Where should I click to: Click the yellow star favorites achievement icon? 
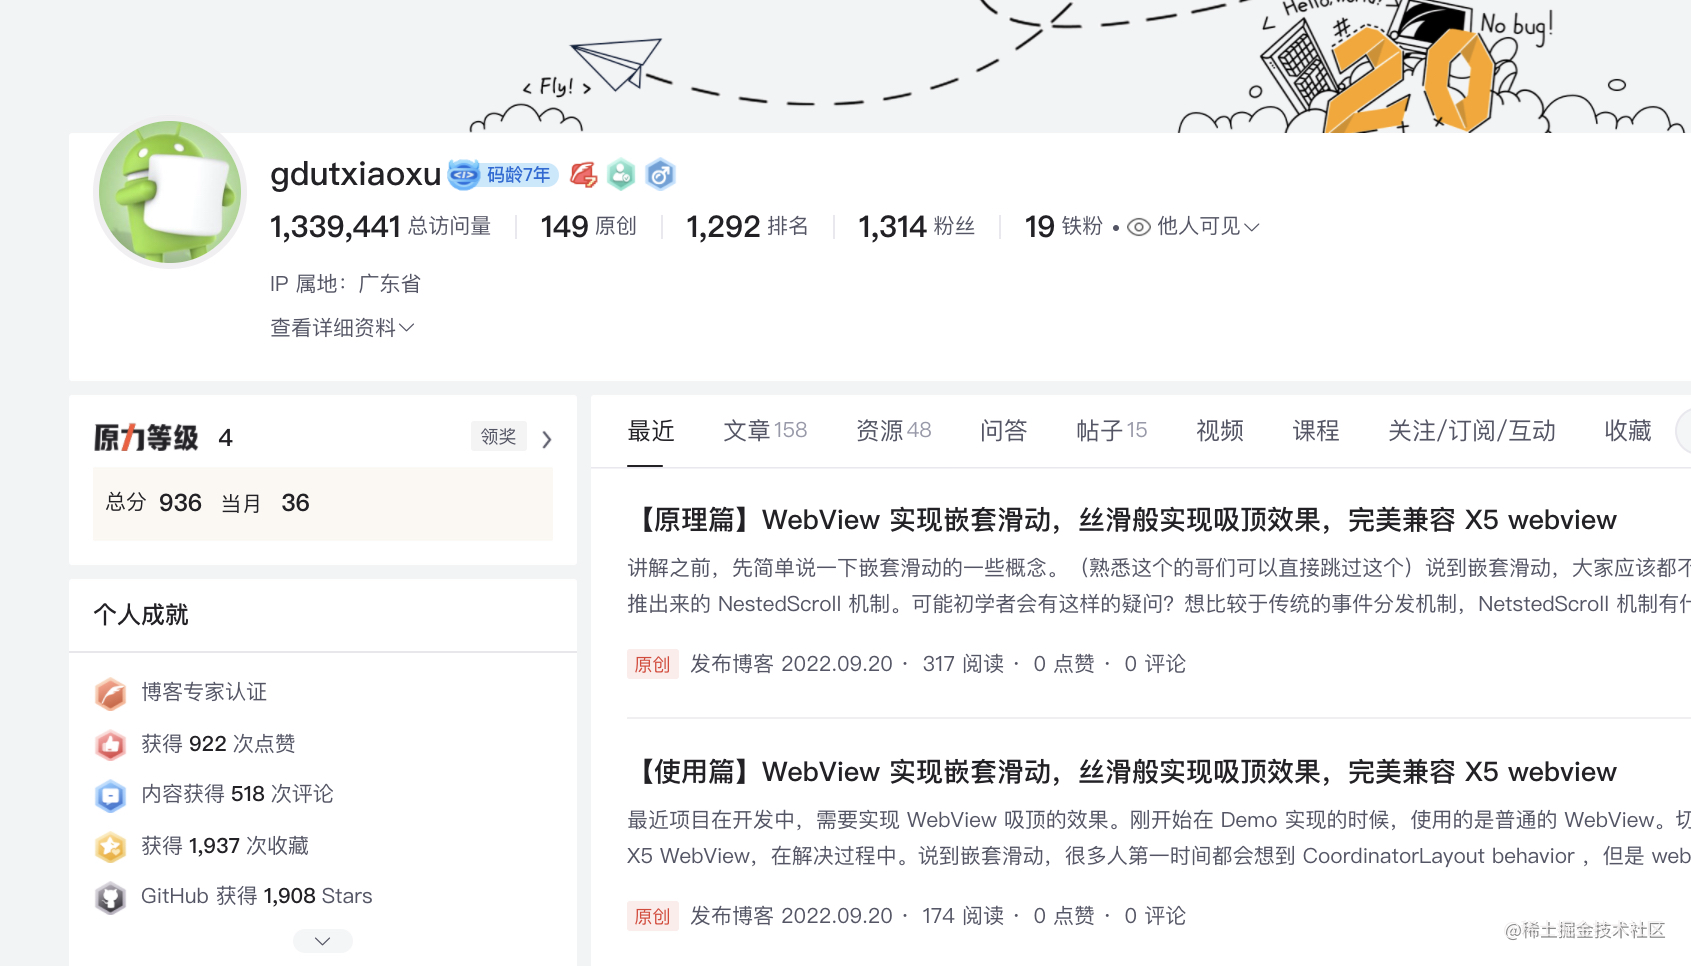click(111, 847)
